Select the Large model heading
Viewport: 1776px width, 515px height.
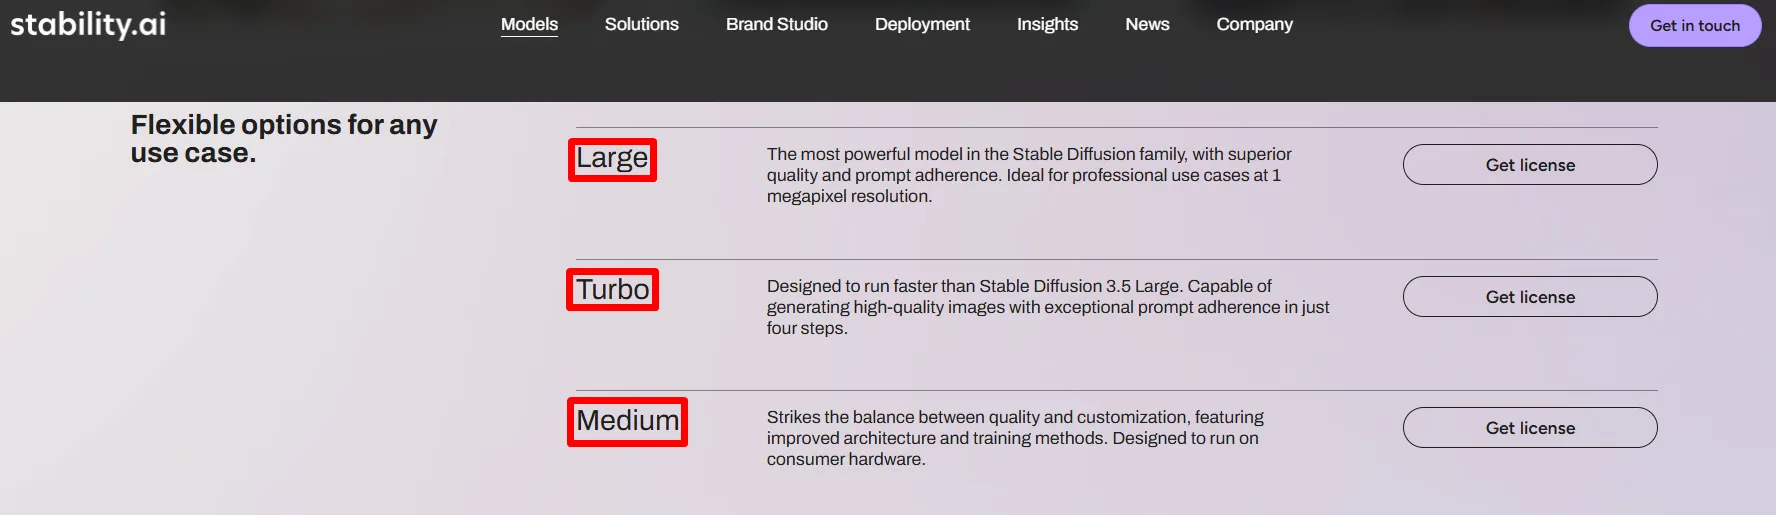click(612, 159)
